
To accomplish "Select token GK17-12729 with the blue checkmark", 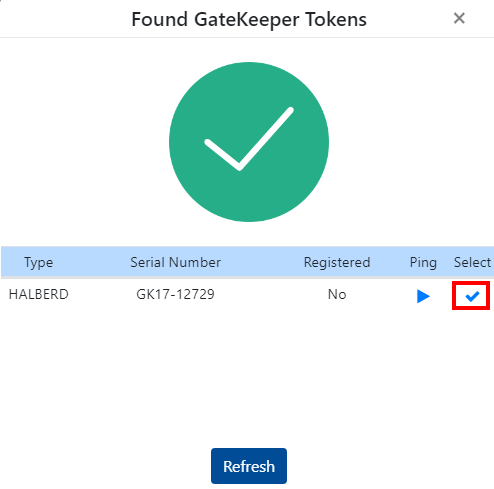I will click(x=472, y=296).
